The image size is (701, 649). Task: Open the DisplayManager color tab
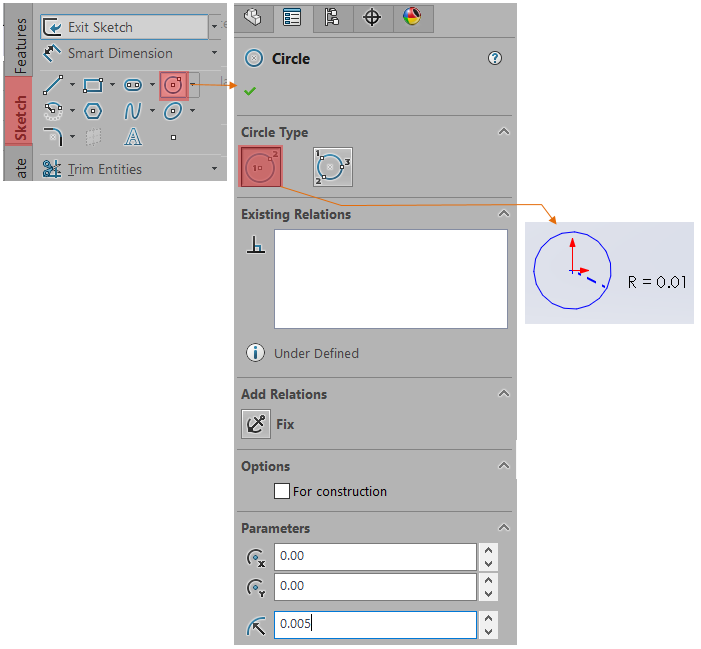[x=412, y=18]
